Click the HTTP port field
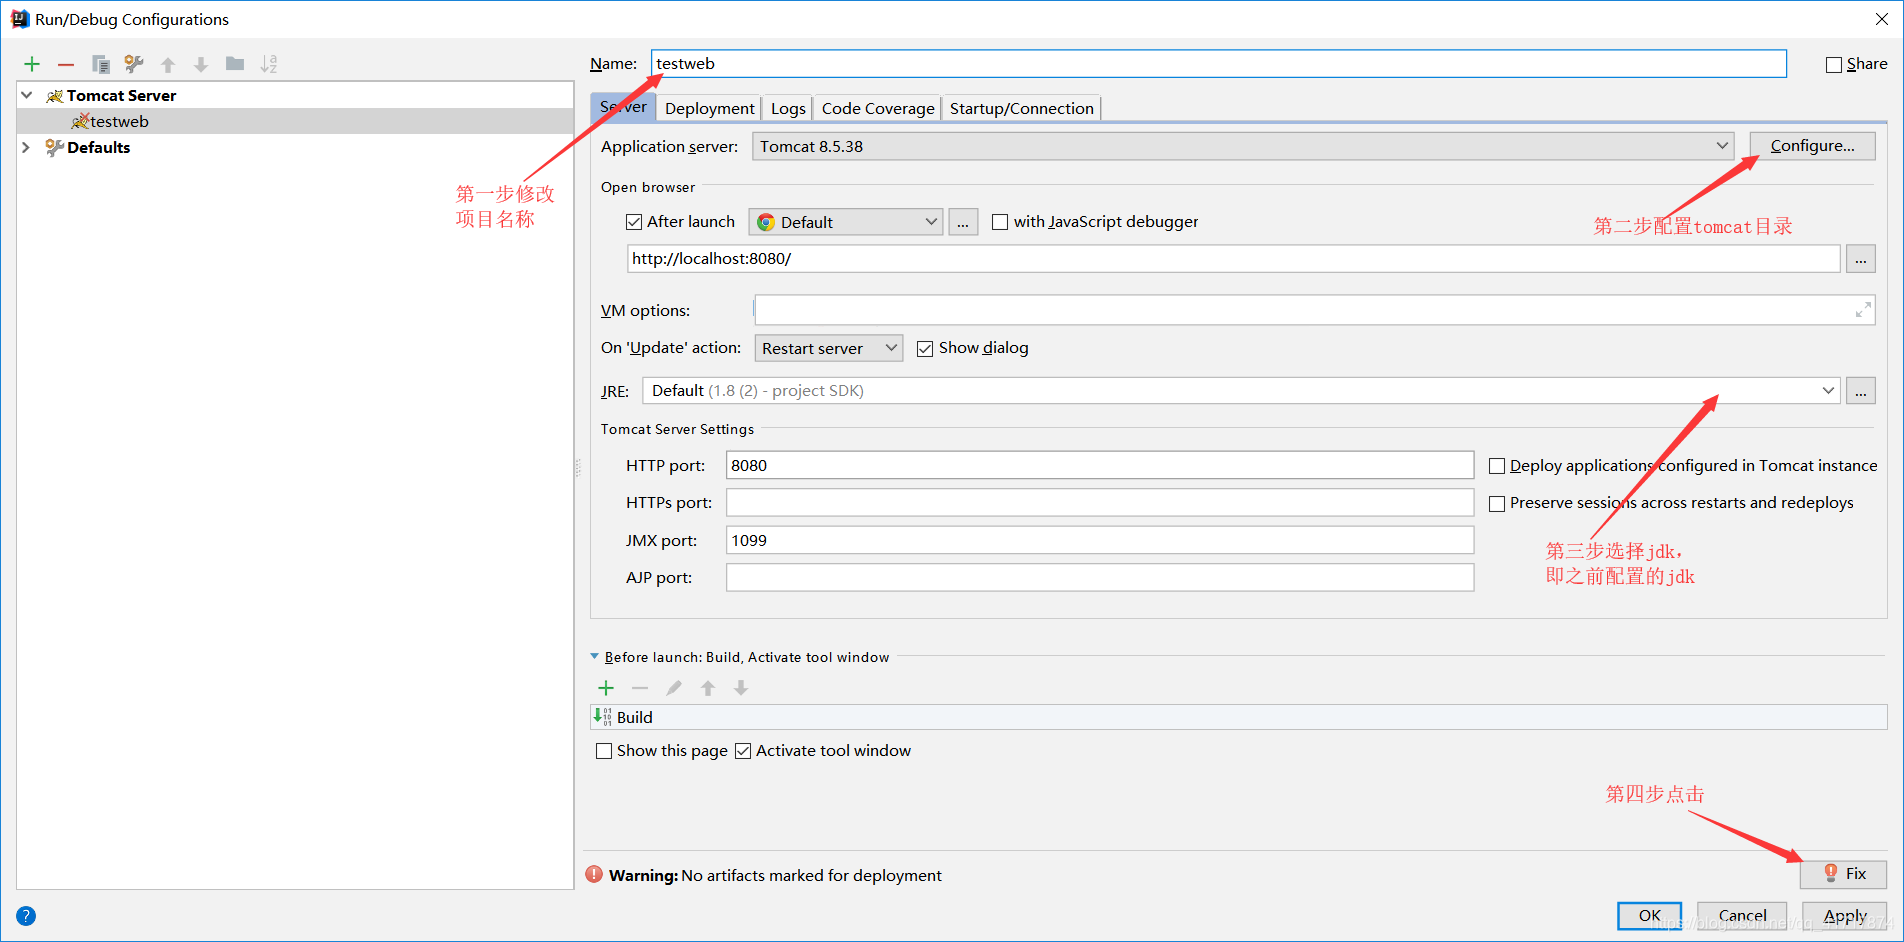1904x942 pixels. [x=1100, y=465]
